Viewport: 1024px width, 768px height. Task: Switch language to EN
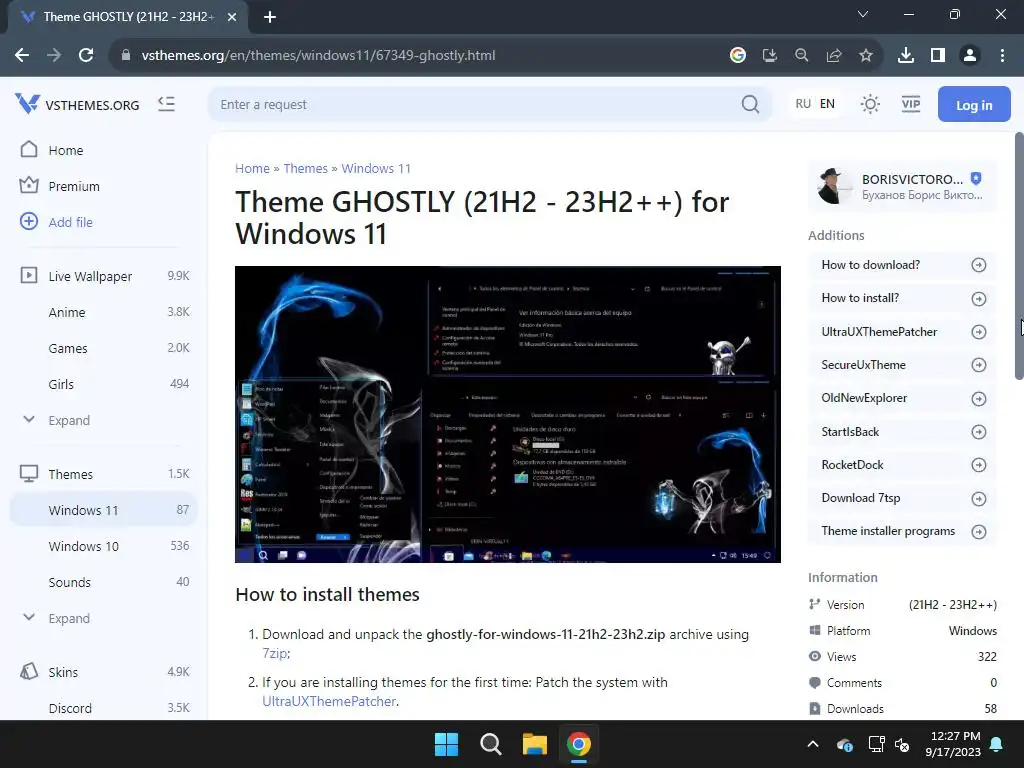[x=827, y=104]
